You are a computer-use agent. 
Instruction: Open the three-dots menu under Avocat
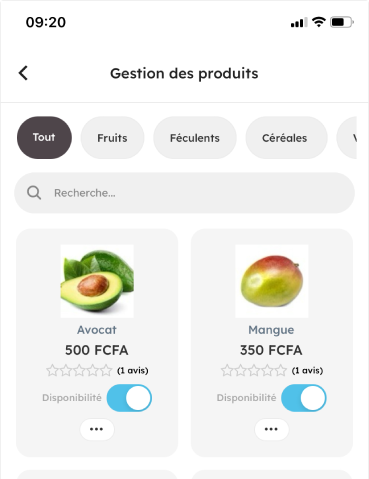coord(97,429)
